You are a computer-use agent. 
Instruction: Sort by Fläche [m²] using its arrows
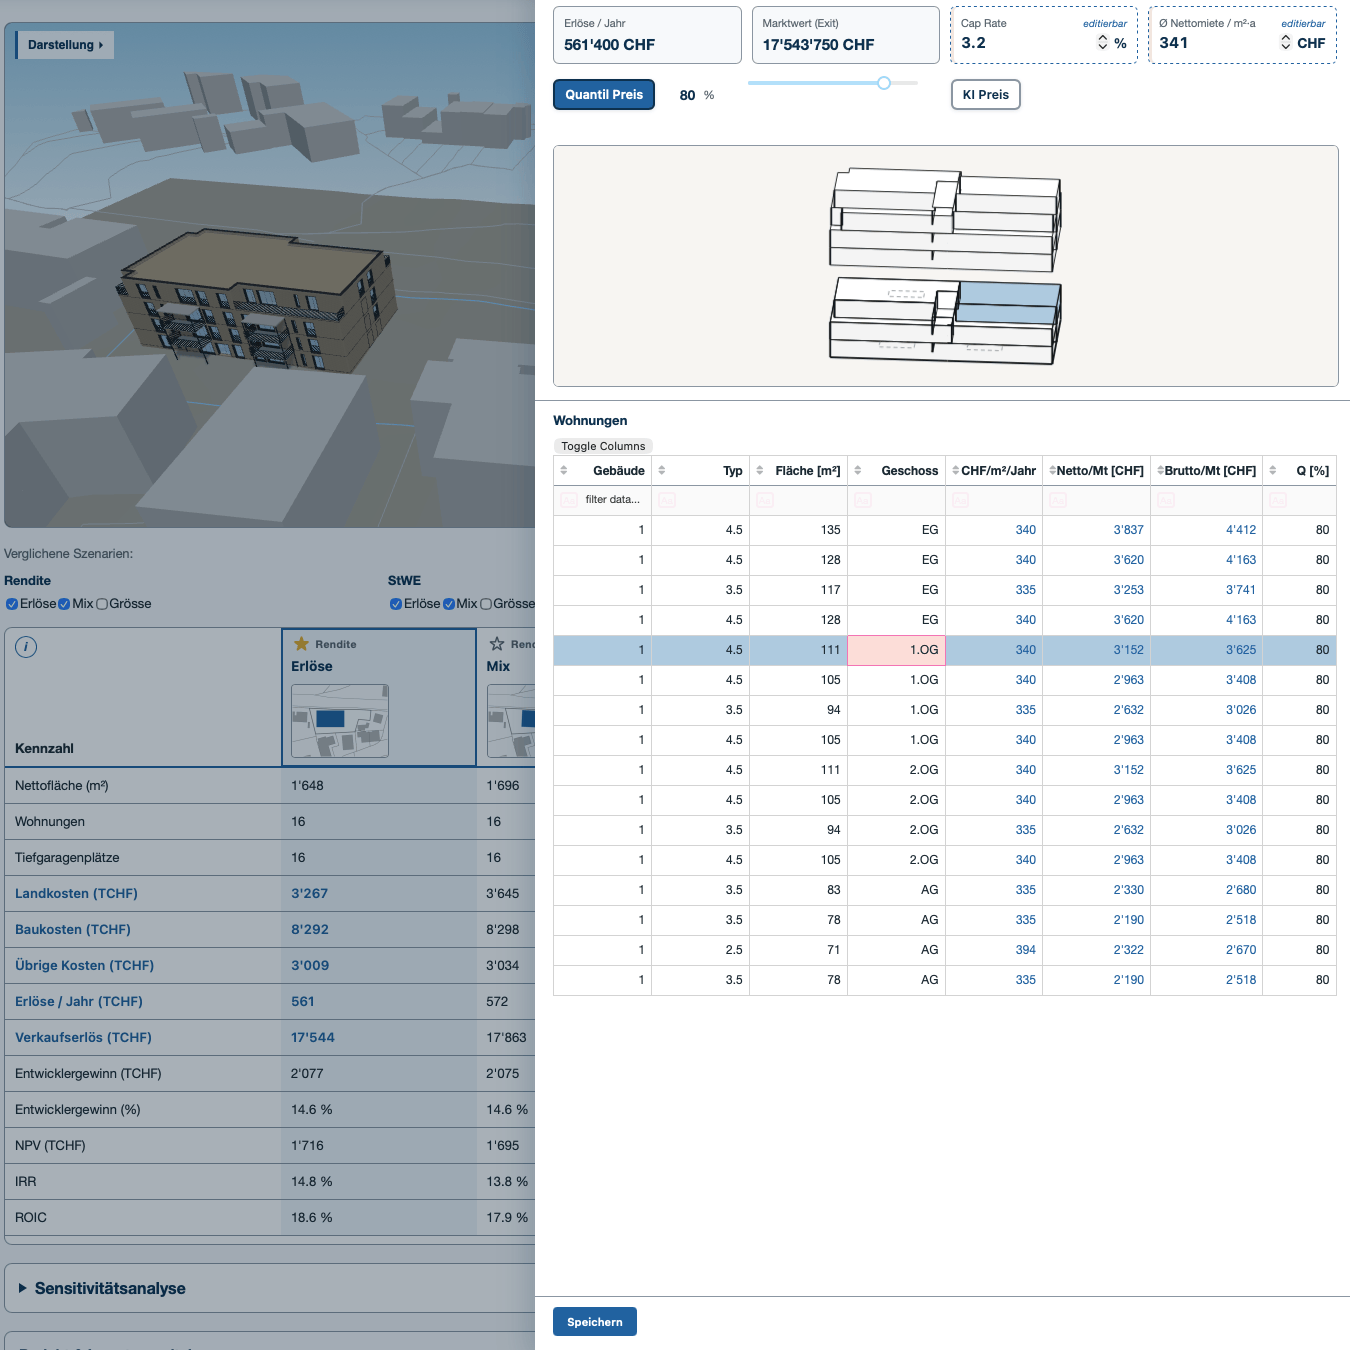click(760, 470)
